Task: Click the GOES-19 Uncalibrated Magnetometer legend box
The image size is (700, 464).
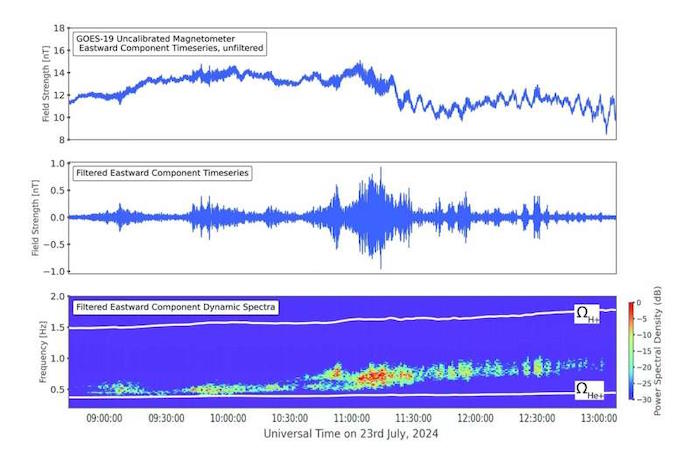Action: pos(170,44)
